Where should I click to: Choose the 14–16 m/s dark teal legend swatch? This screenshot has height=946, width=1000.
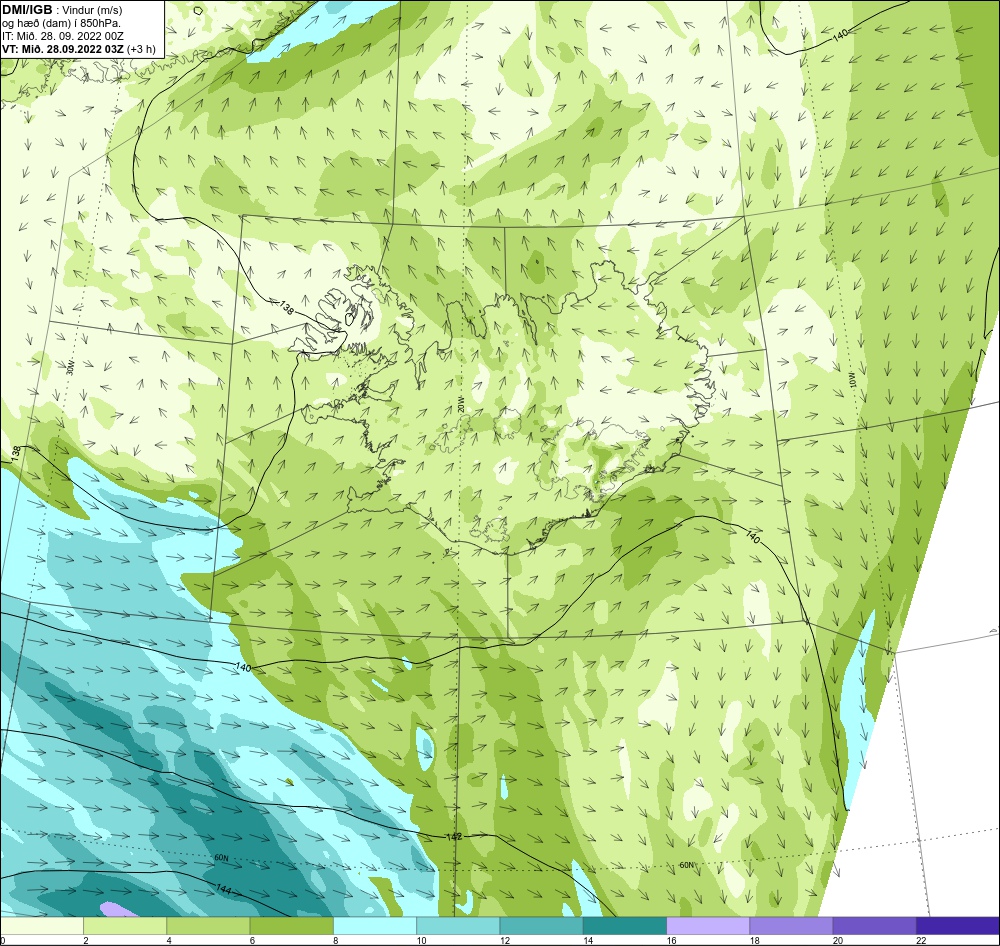click(625, 925)
